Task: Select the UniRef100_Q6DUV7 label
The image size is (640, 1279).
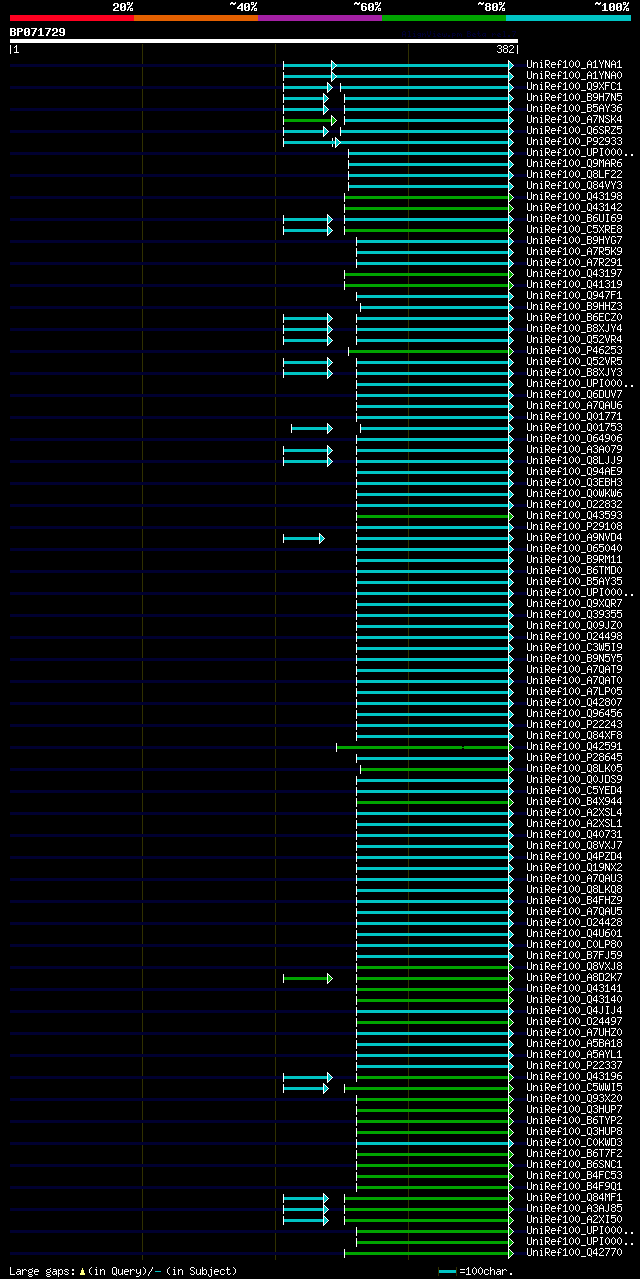Action: 574,394
